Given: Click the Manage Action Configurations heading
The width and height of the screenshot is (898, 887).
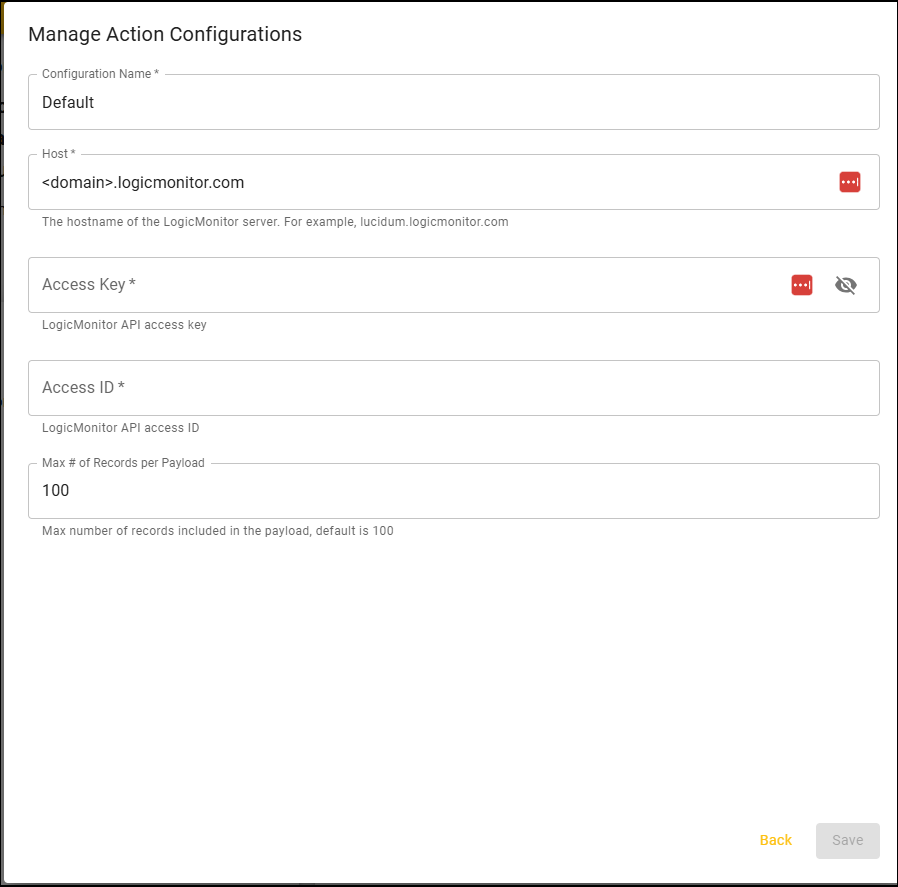Looking at the screenshot, I should pos(165,34).
